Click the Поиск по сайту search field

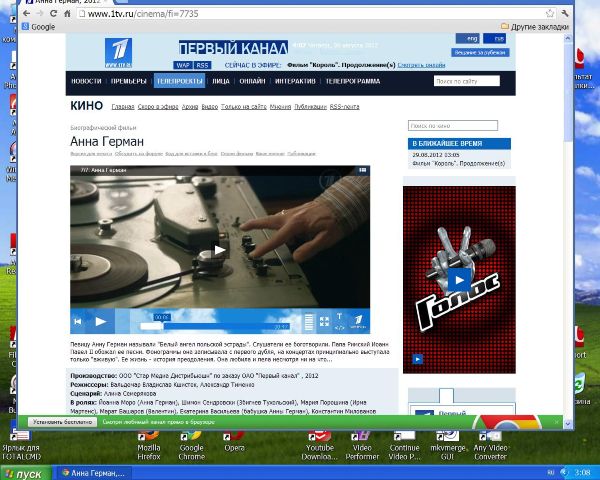(466, 81)
